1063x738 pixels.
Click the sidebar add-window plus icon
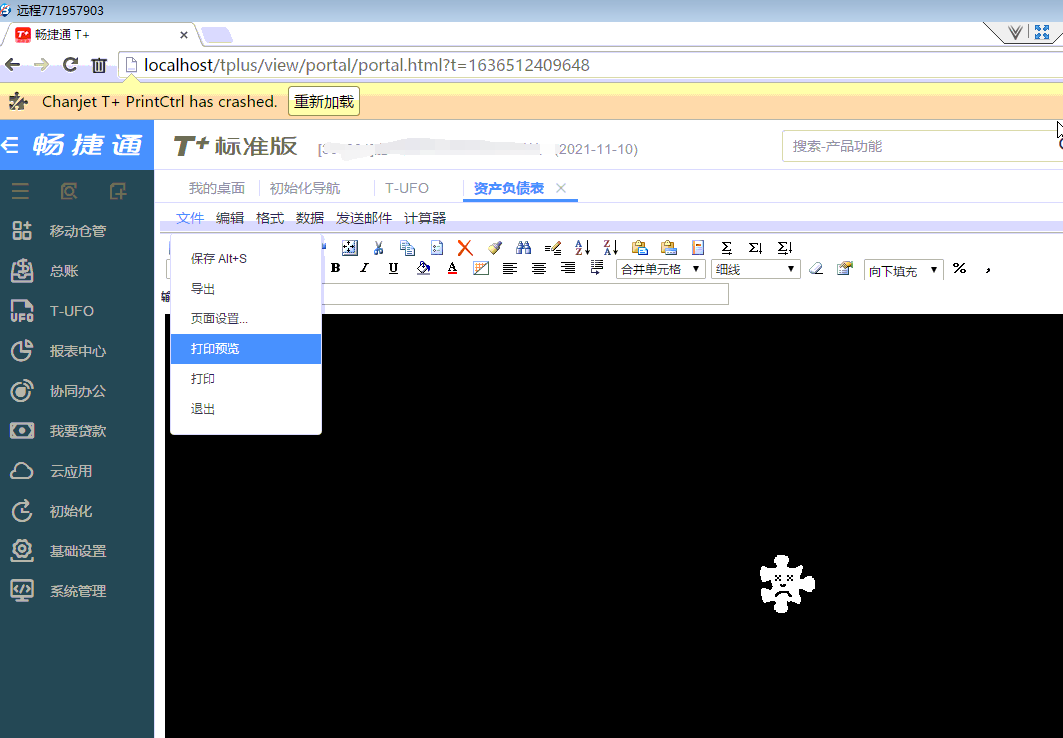tap(118, 192)
